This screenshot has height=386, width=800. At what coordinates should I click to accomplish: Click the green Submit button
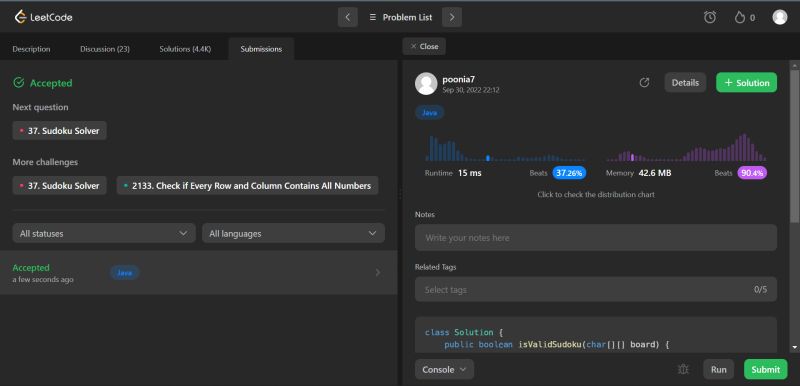click(x=765, y=369)
